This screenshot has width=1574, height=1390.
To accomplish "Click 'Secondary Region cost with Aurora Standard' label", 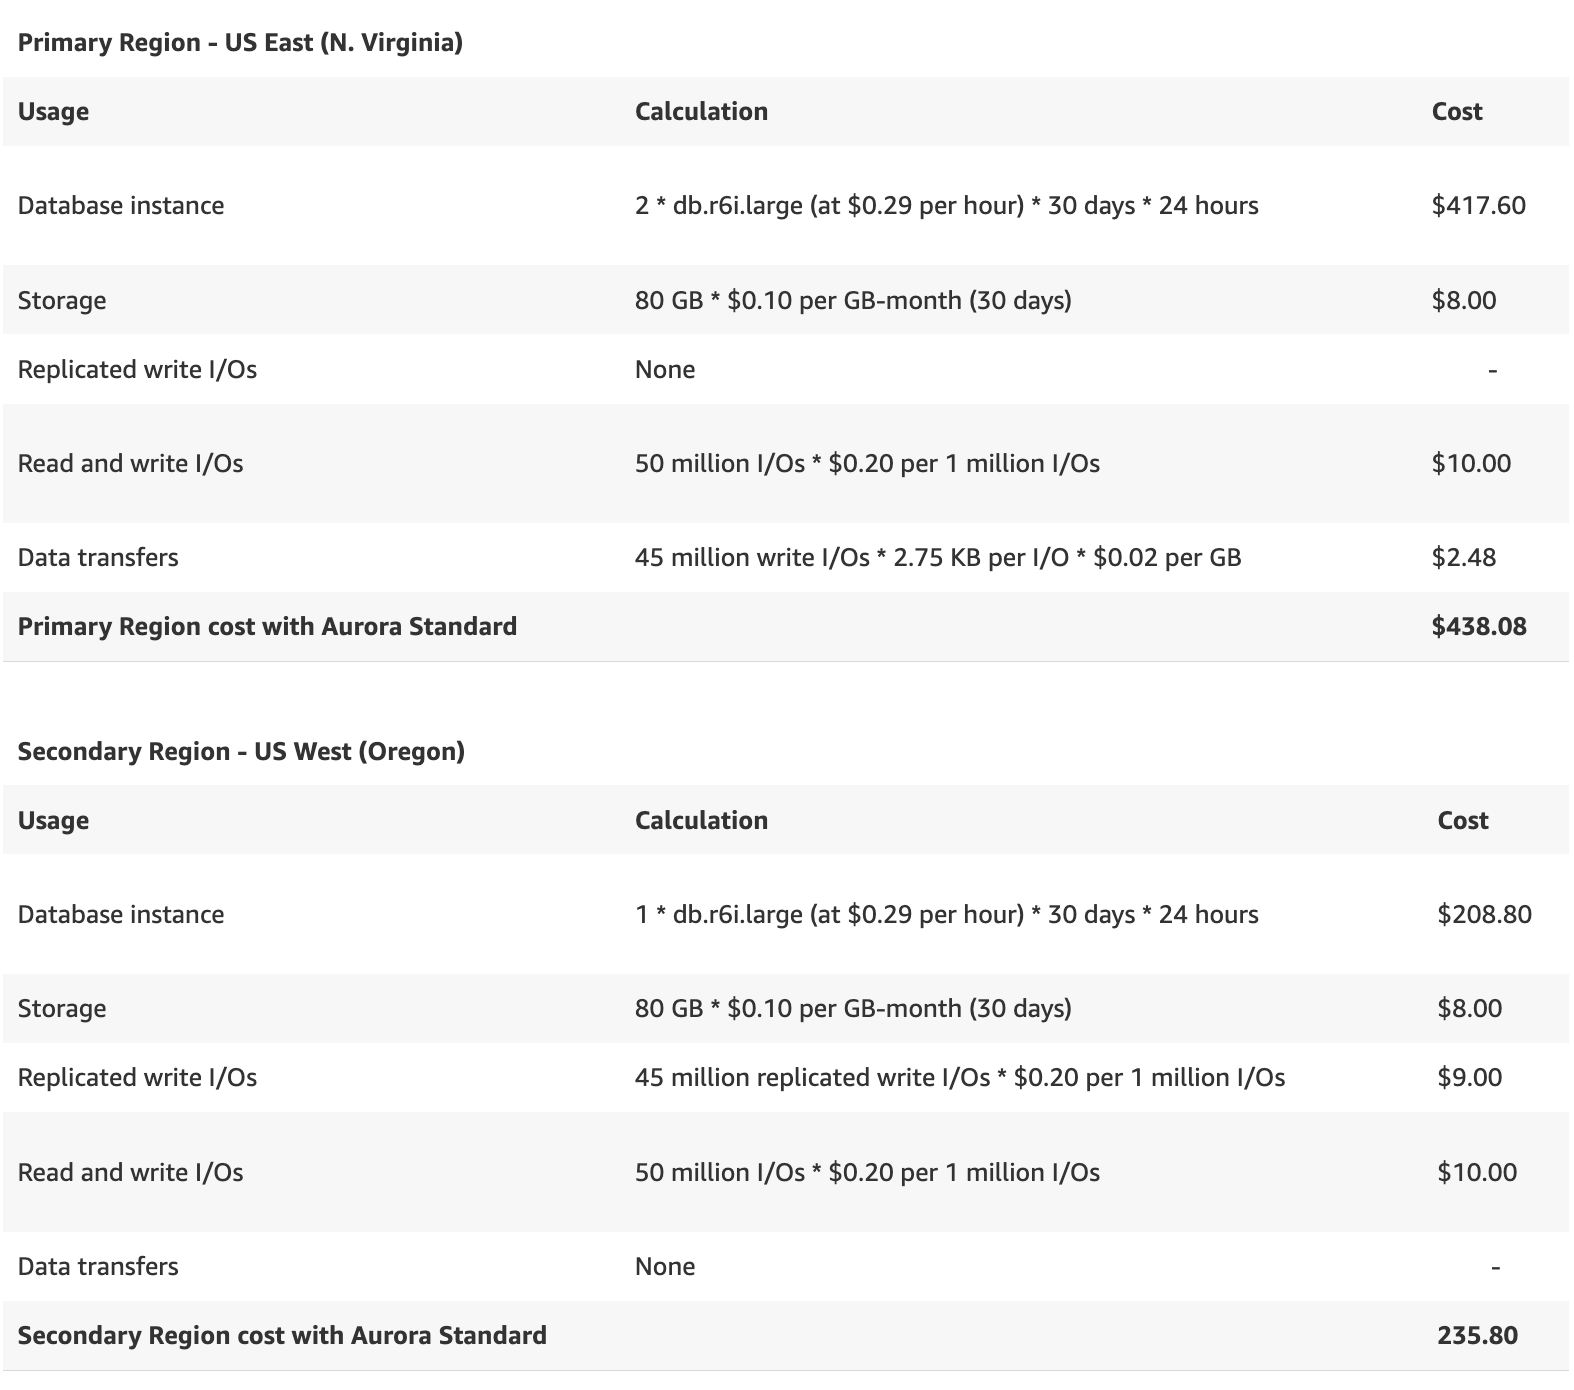I will point(282,1335).
